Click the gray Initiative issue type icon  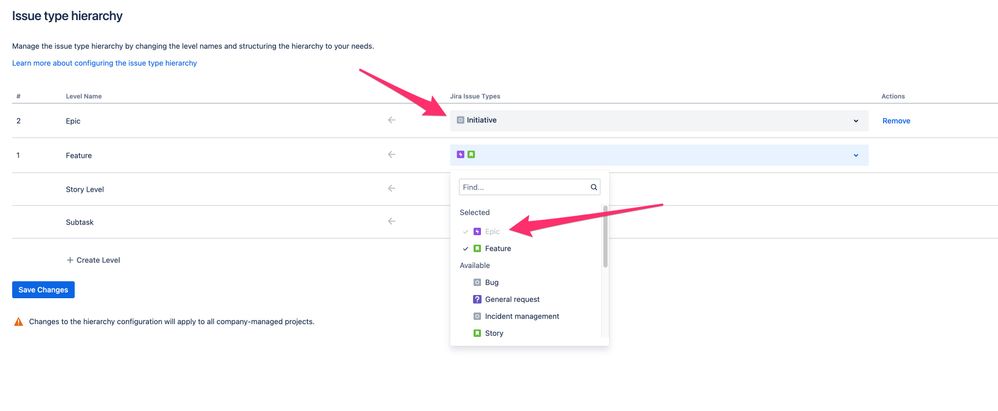point(461,120)
